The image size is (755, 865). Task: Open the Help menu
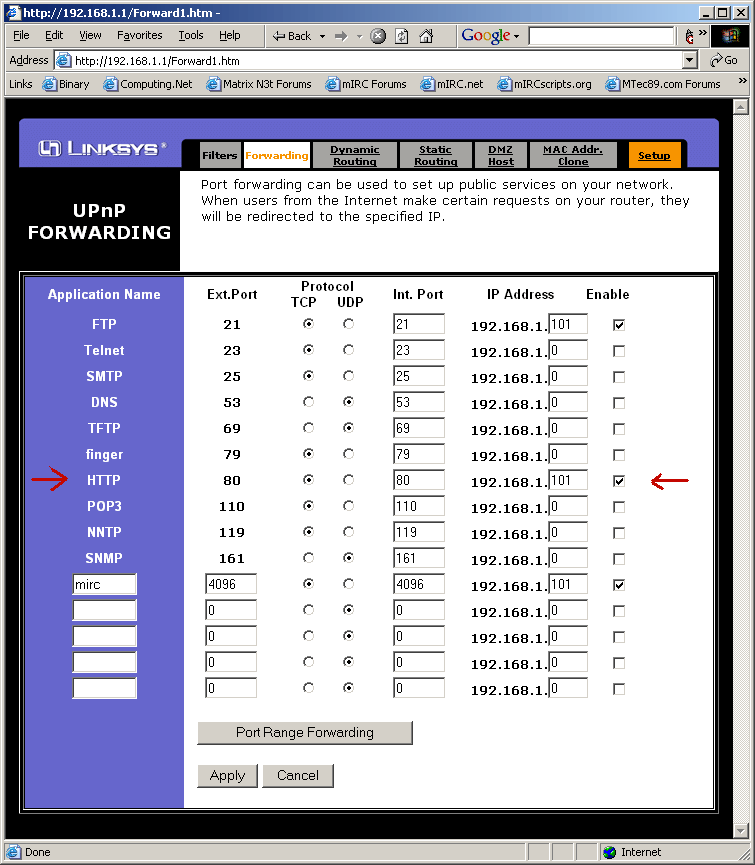click(x=229, y=35)
